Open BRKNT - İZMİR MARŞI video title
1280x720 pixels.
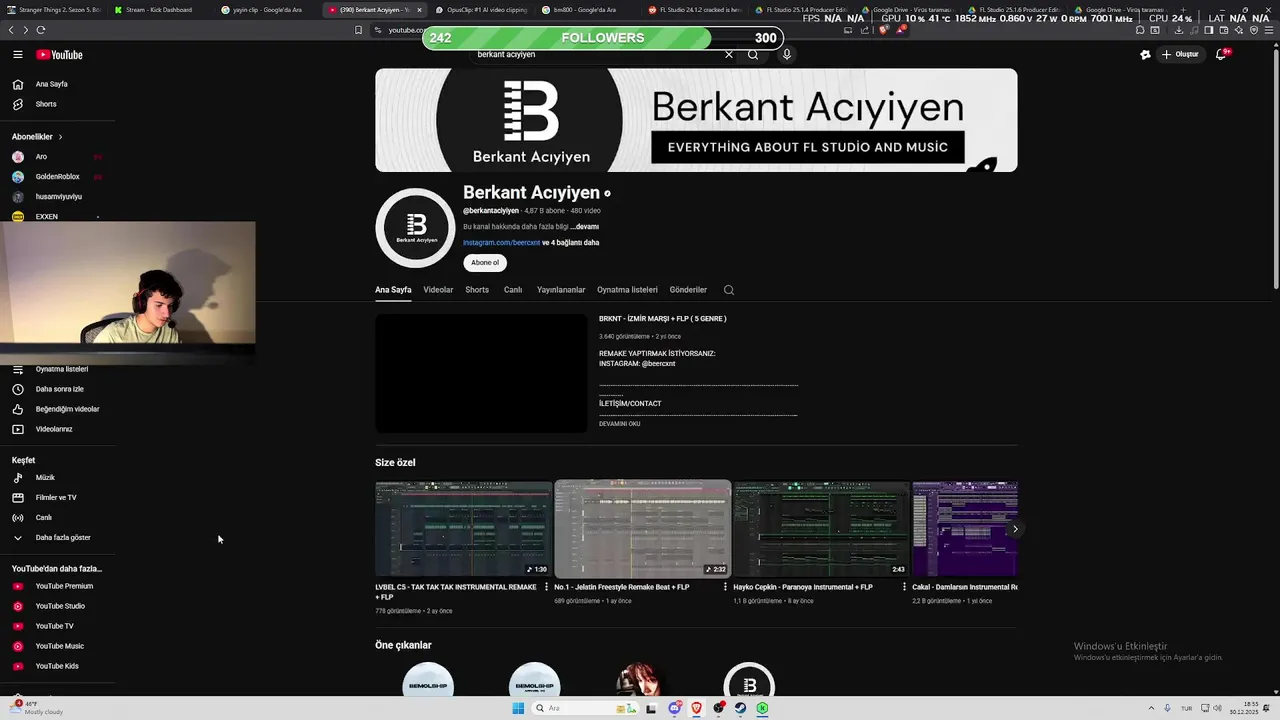(663, 319)
